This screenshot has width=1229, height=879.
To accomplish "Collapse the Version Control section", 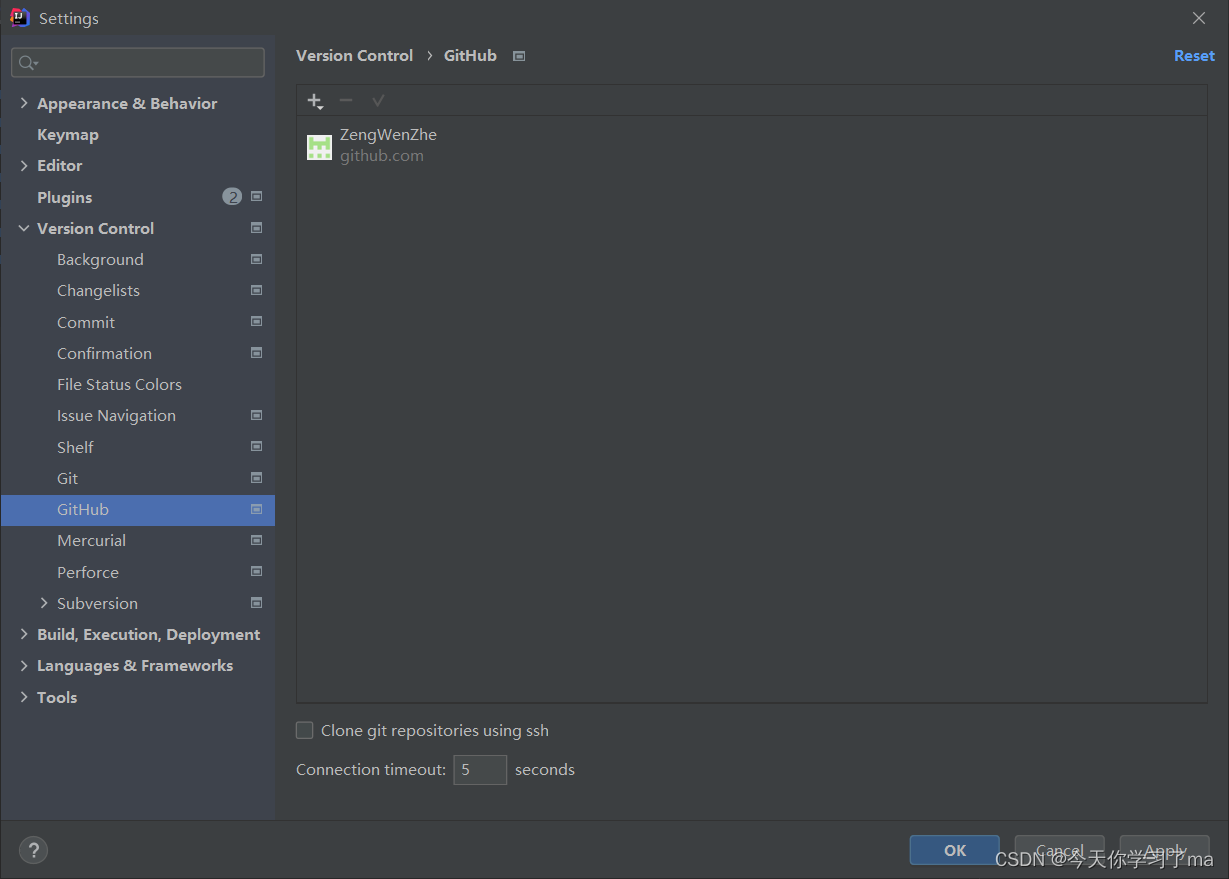I will click(x=24, y=228).
